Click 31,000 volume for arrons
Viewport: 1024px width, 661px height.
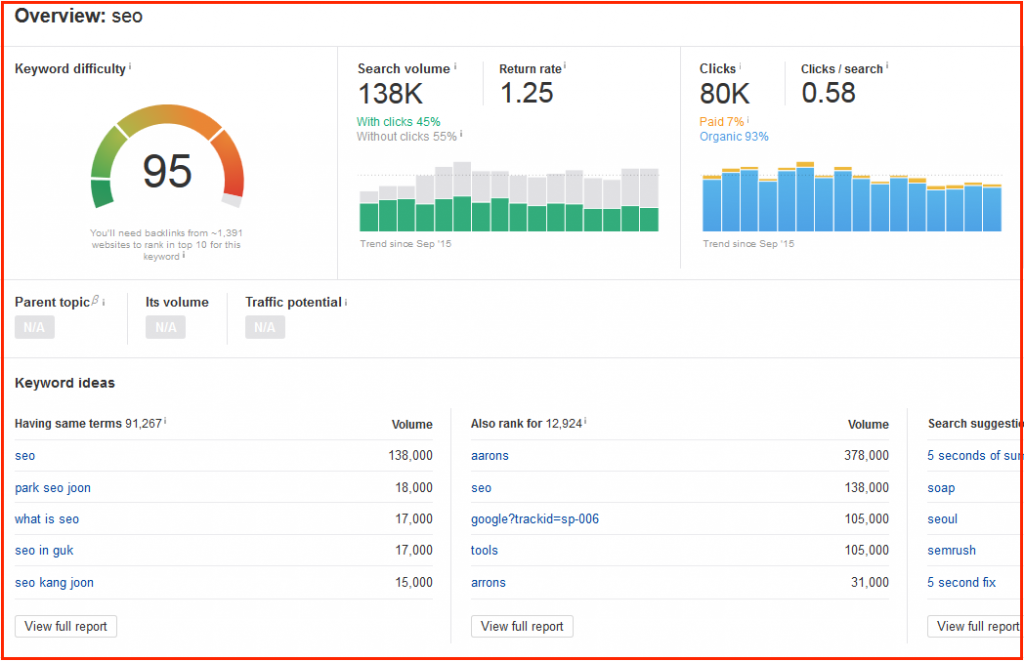870,582
